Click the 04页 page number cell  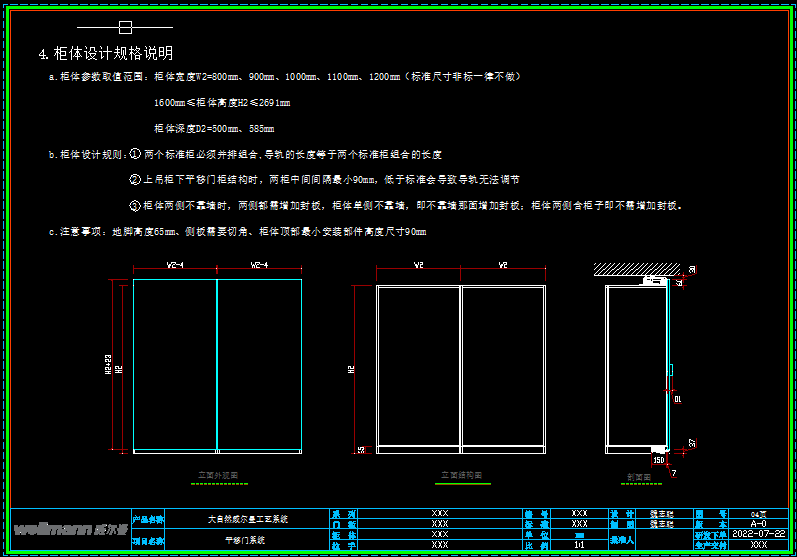click(x=759, y=512)
